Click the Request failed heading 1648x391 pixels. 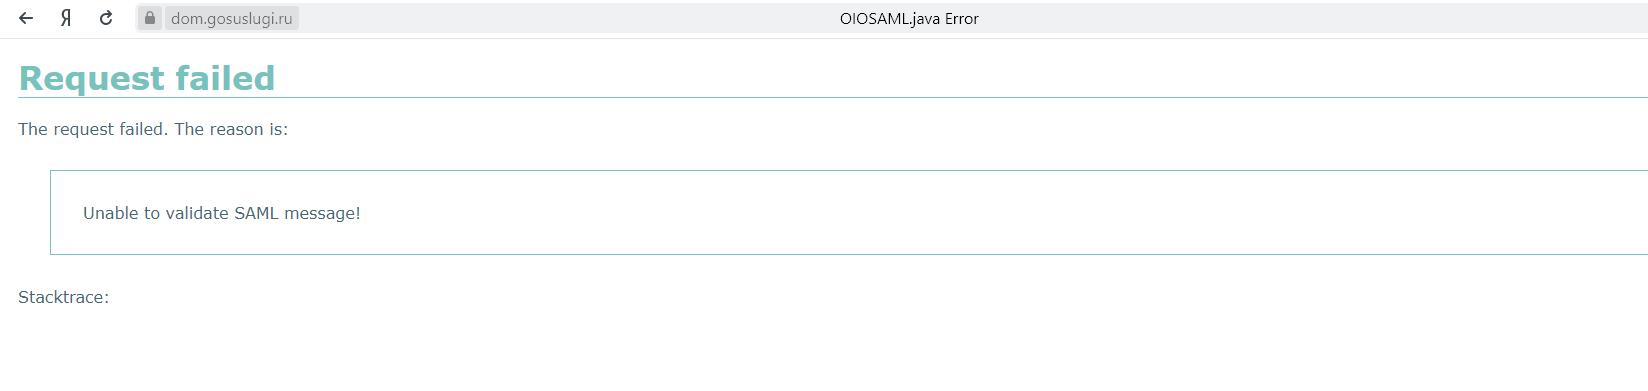[x=147, y=78]
